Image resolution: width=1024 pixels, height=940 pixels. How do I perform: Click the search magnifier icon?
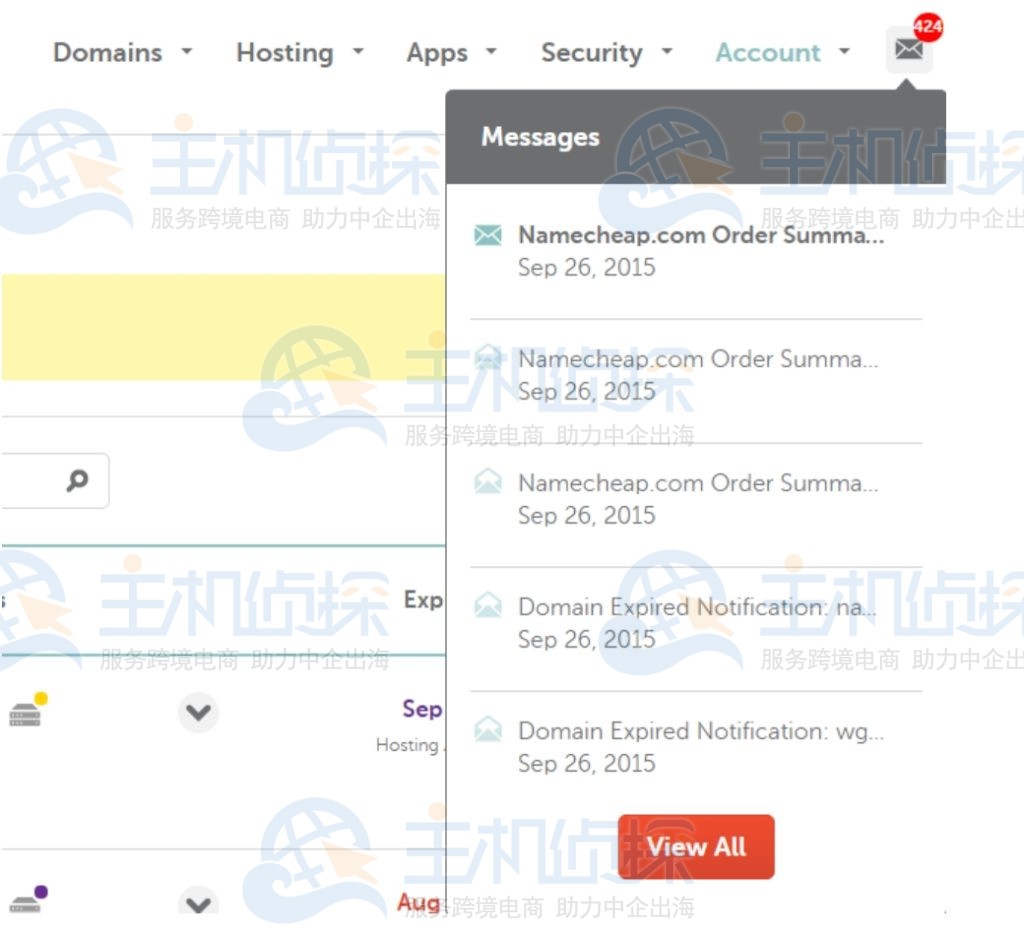click(77, 481)
